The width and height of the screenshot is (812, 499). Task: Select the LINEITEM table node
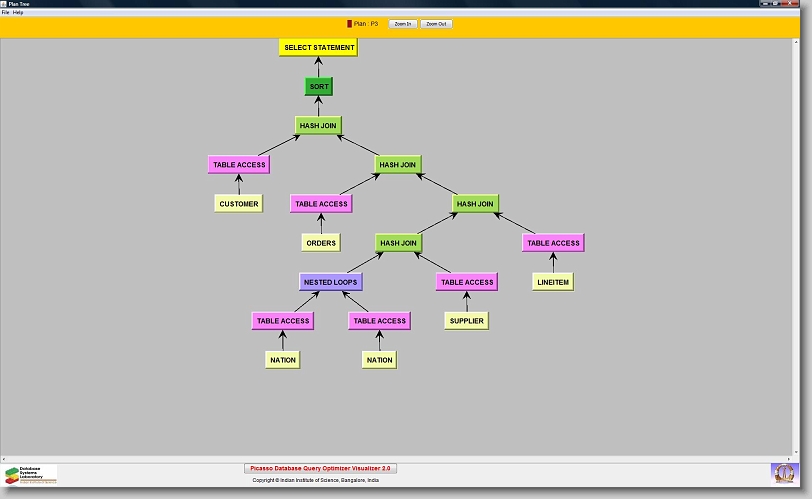(552, 282)
